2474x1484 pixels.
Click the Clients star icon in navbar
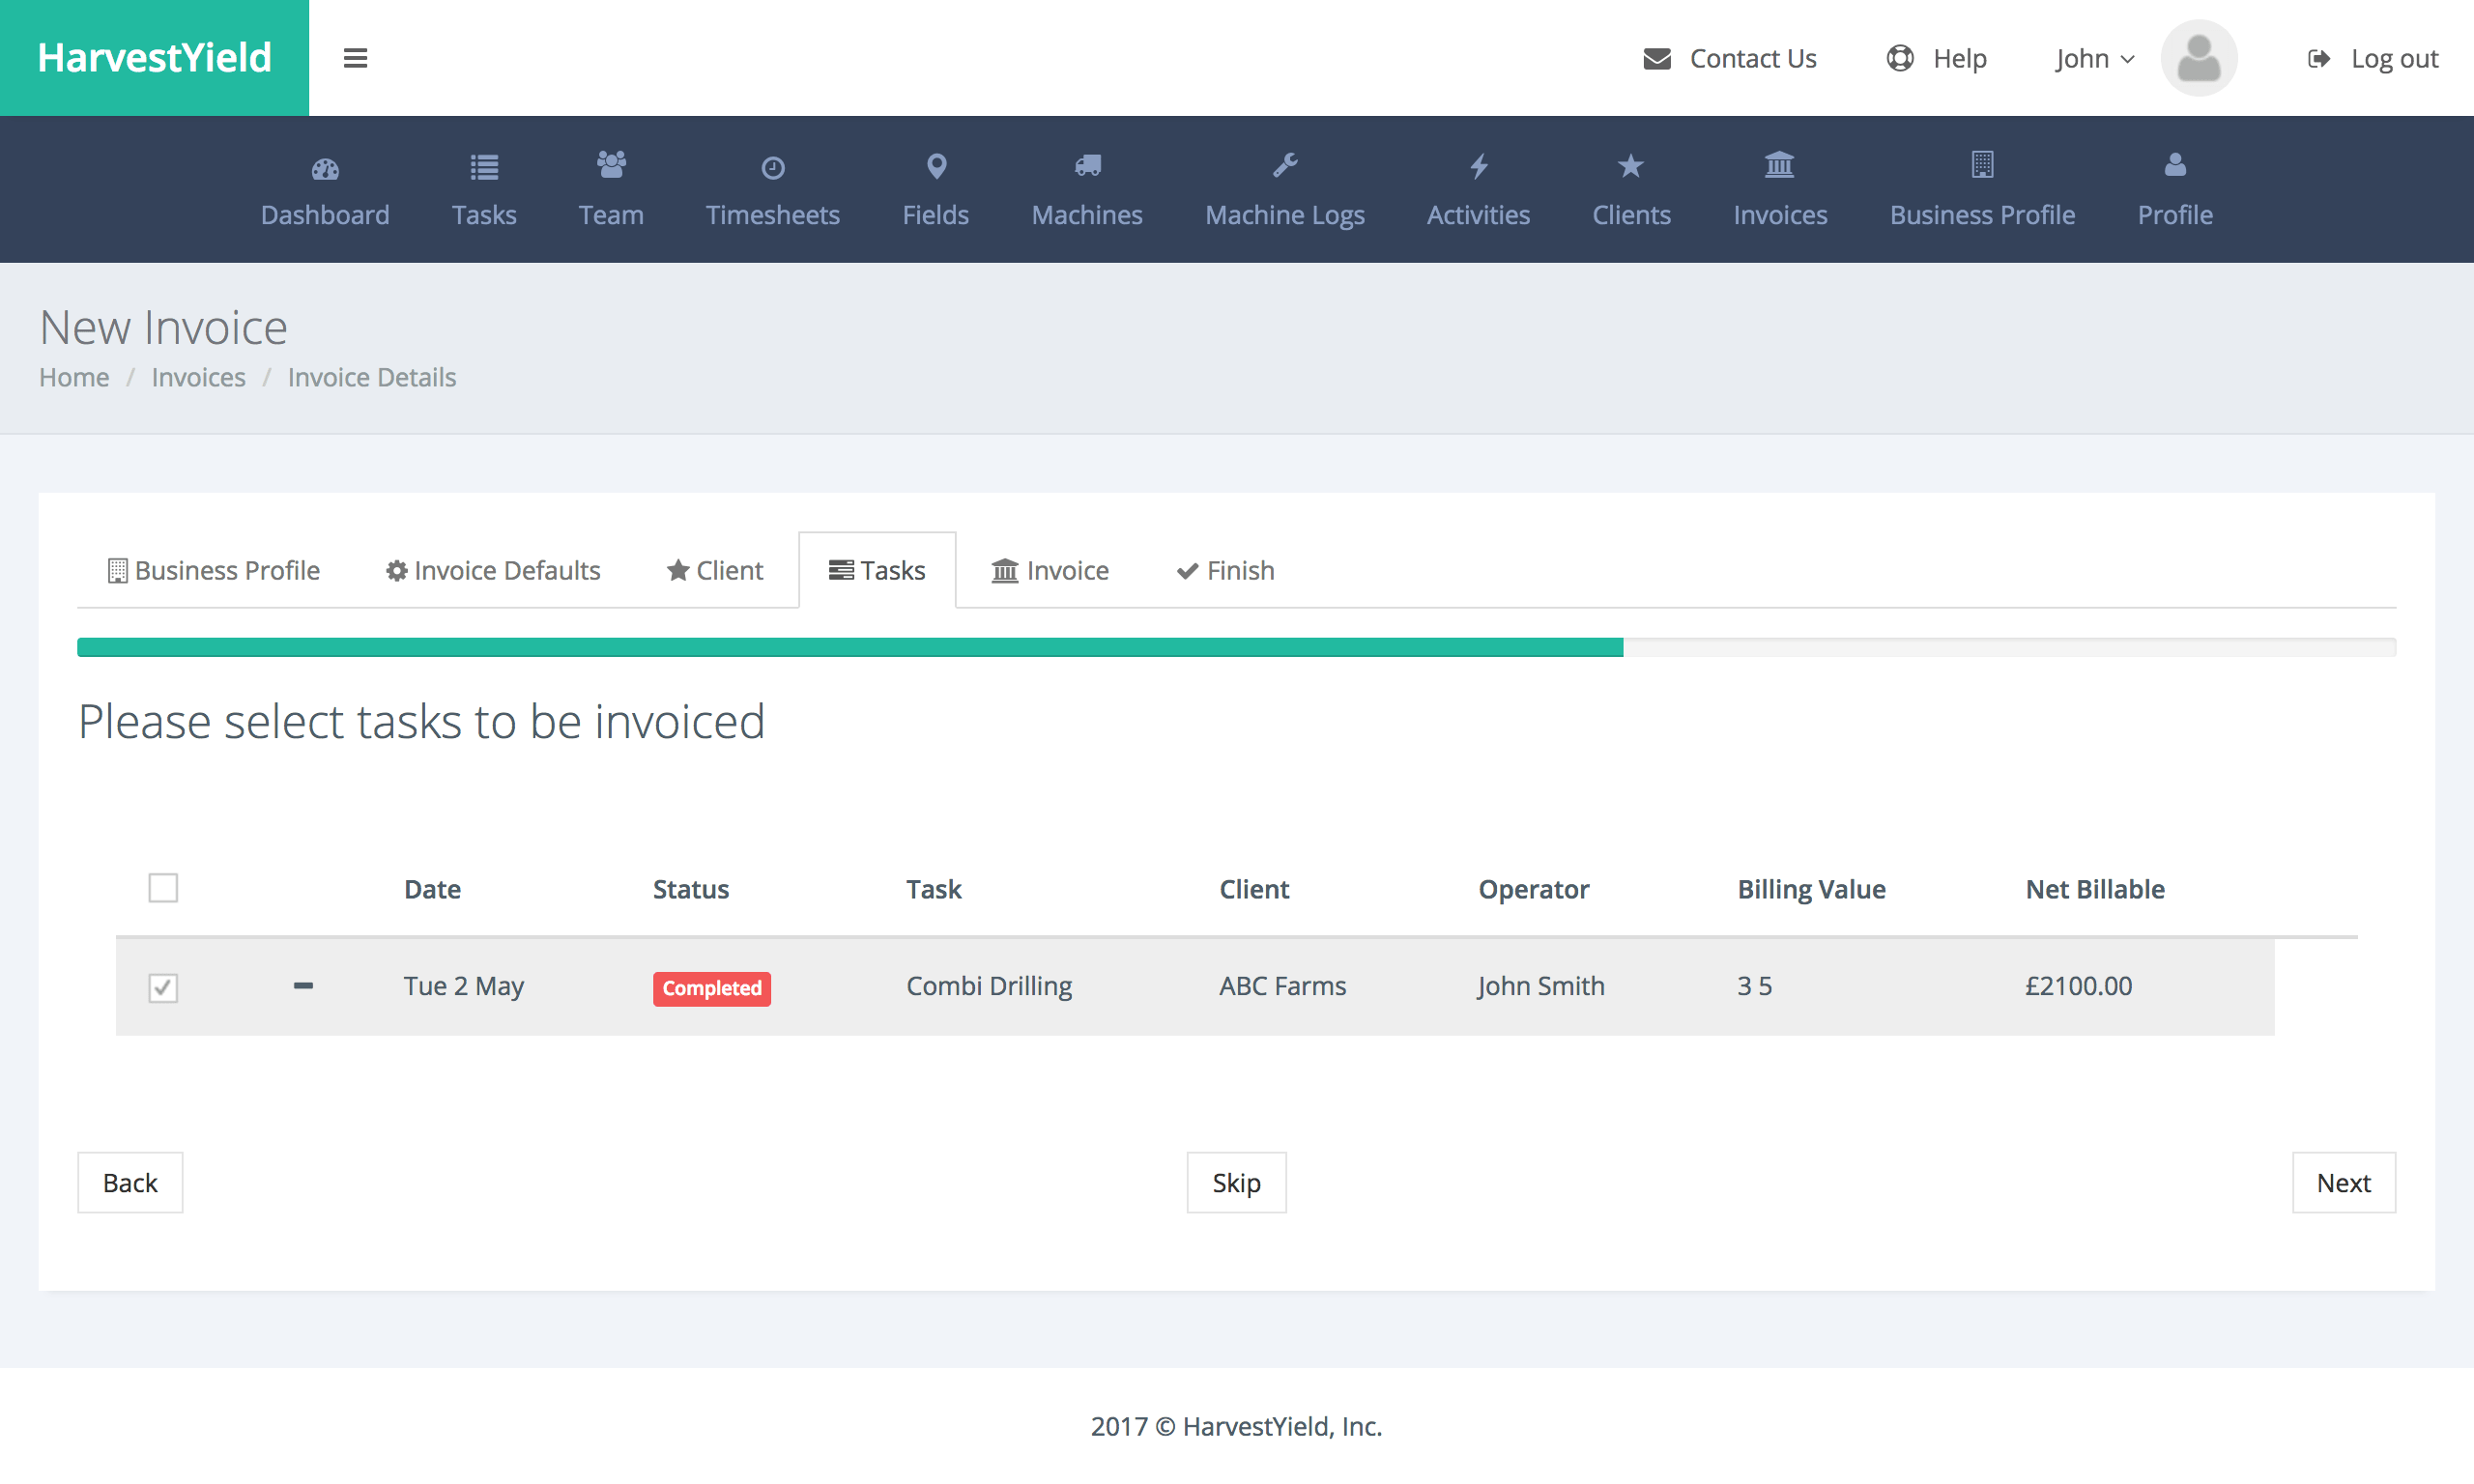pos(1629,166)
